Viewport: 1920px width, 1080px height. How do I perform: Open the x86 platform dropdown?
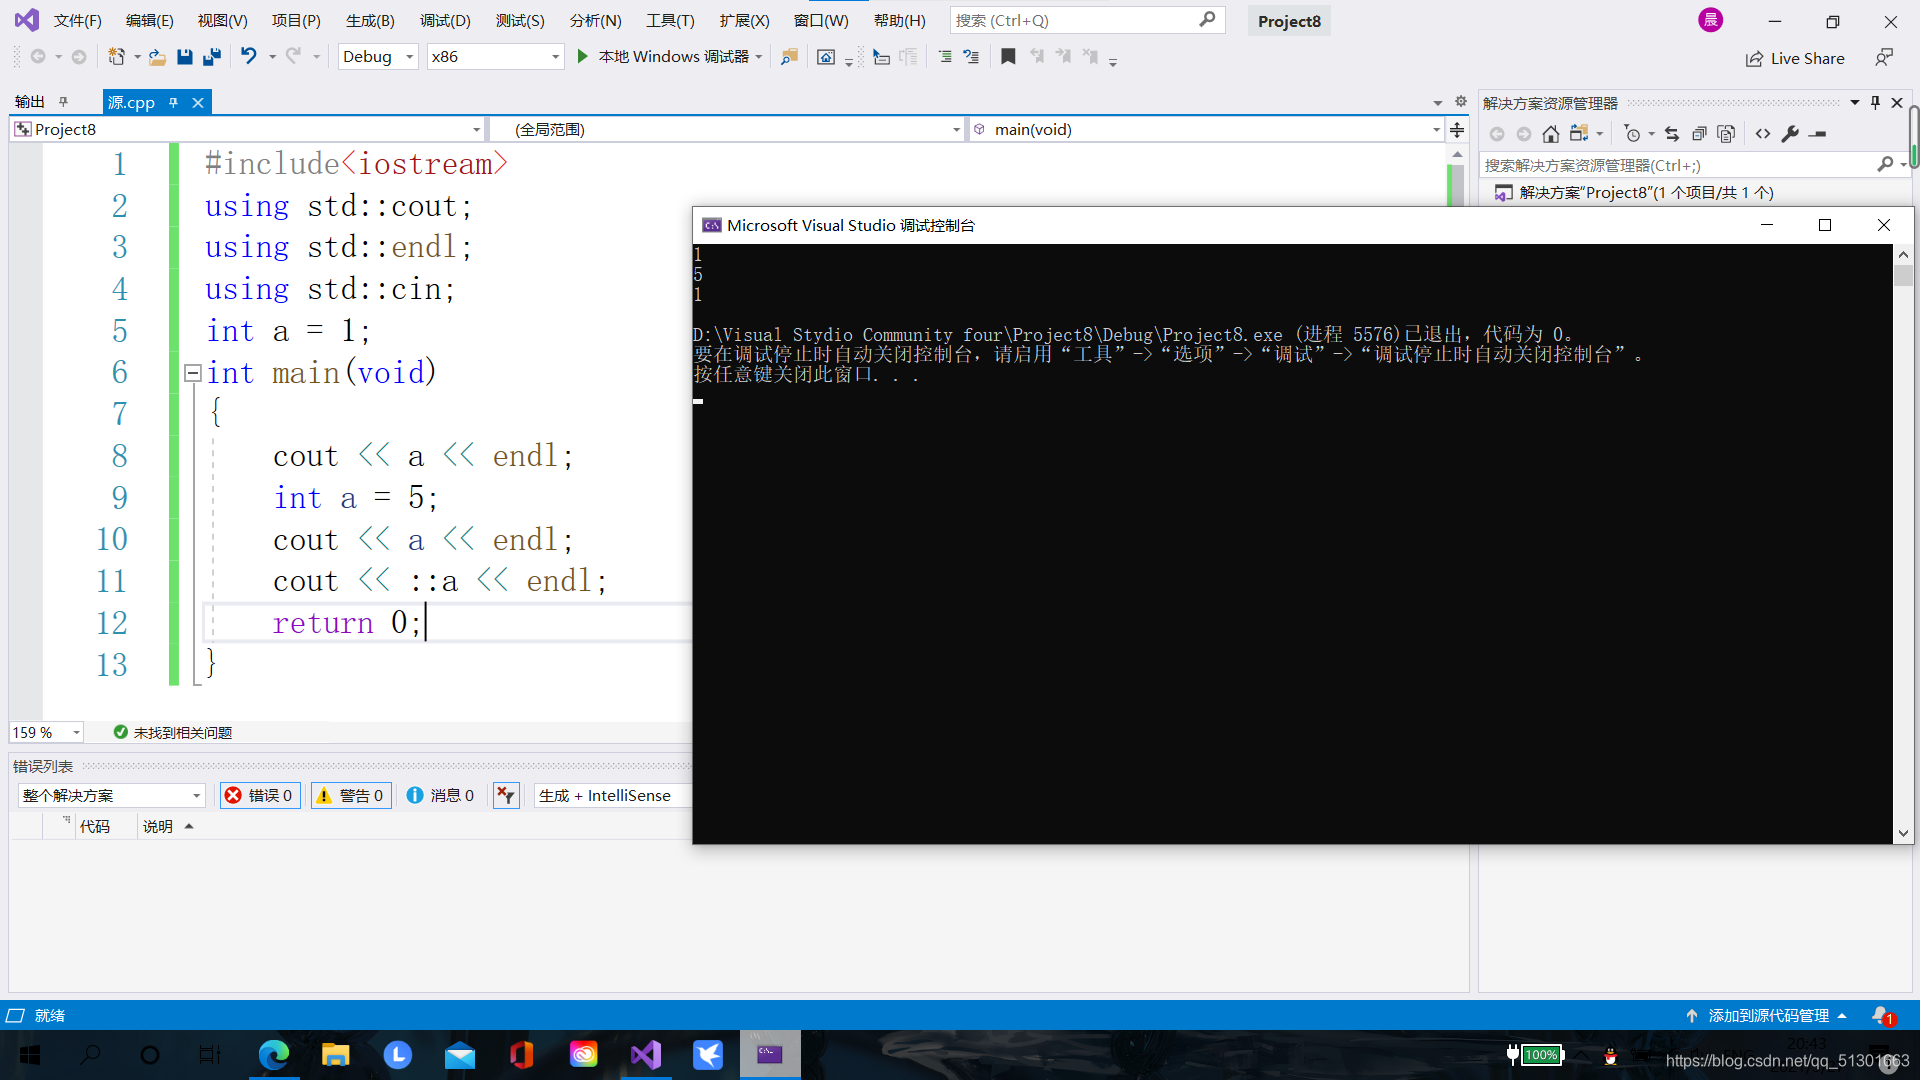click(495, 57)
